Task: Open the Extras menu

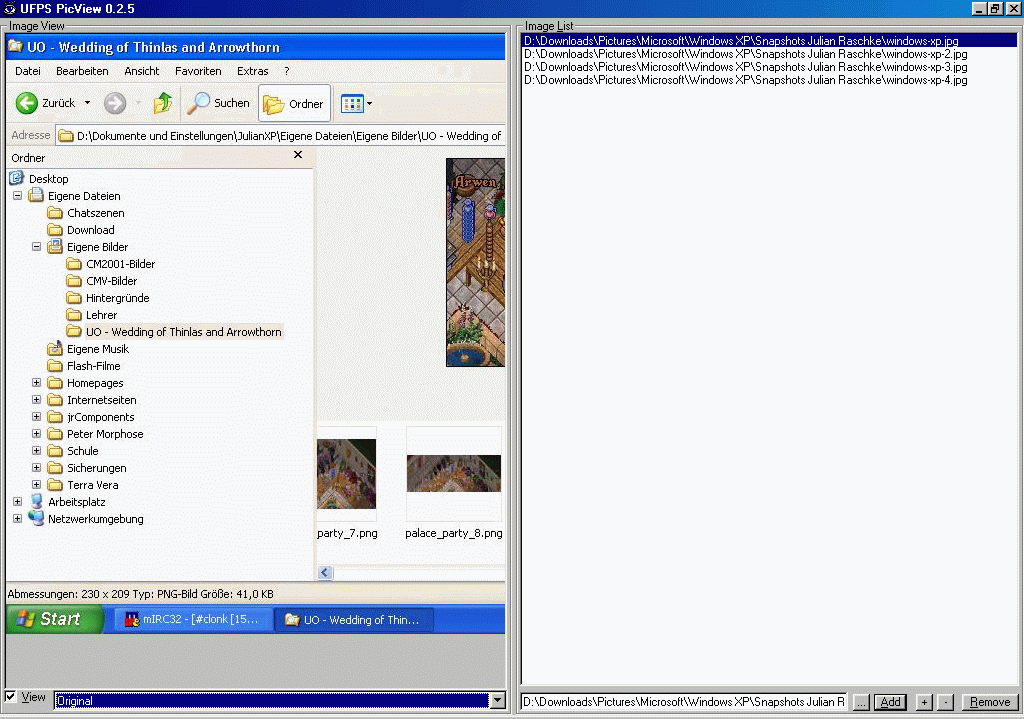Action: point(253,71)
